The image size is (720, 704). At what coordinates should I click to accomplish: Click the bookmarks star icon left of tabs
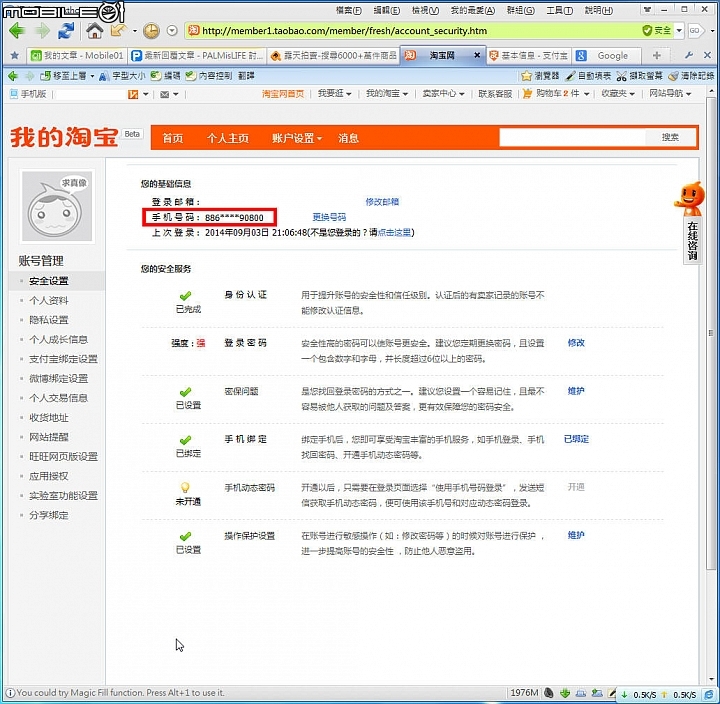point(15,56)
